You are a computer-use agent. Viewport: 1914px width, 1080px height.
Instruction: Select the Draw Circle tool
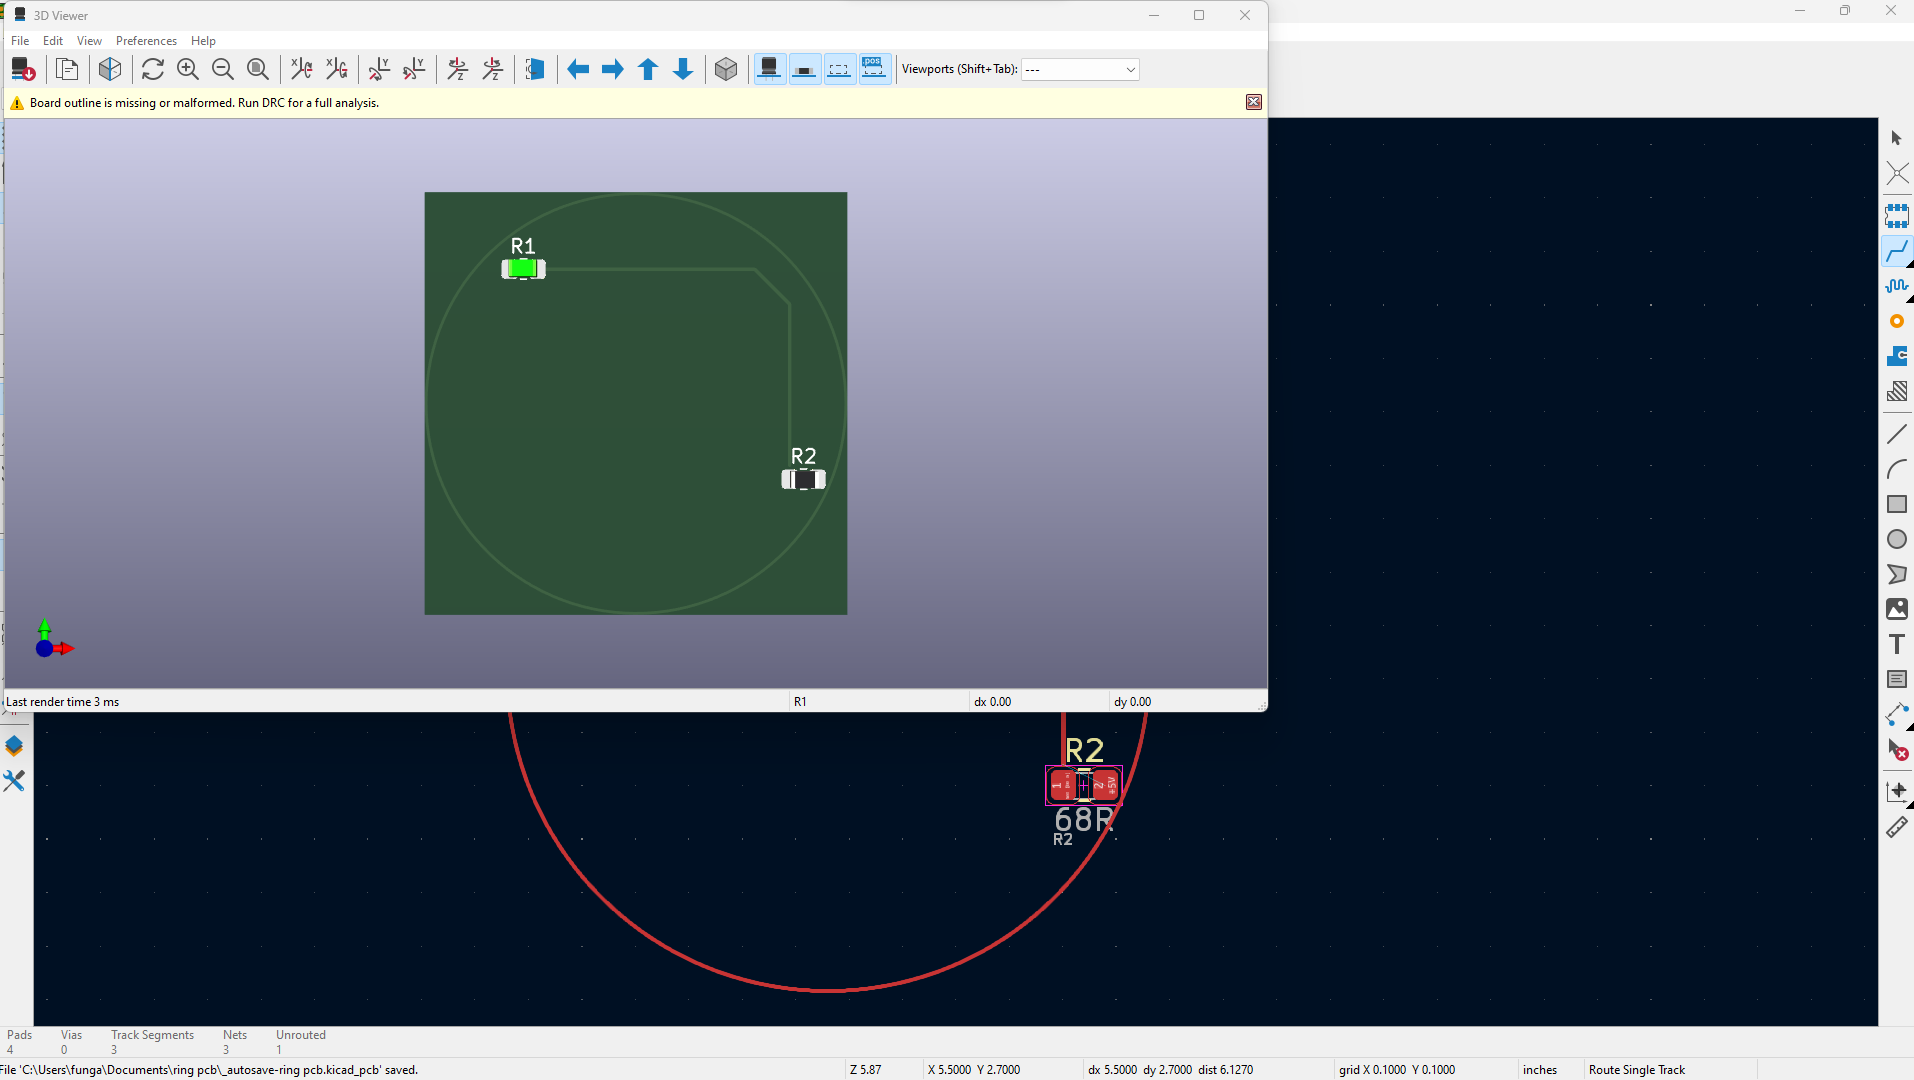pos(1896,540)
